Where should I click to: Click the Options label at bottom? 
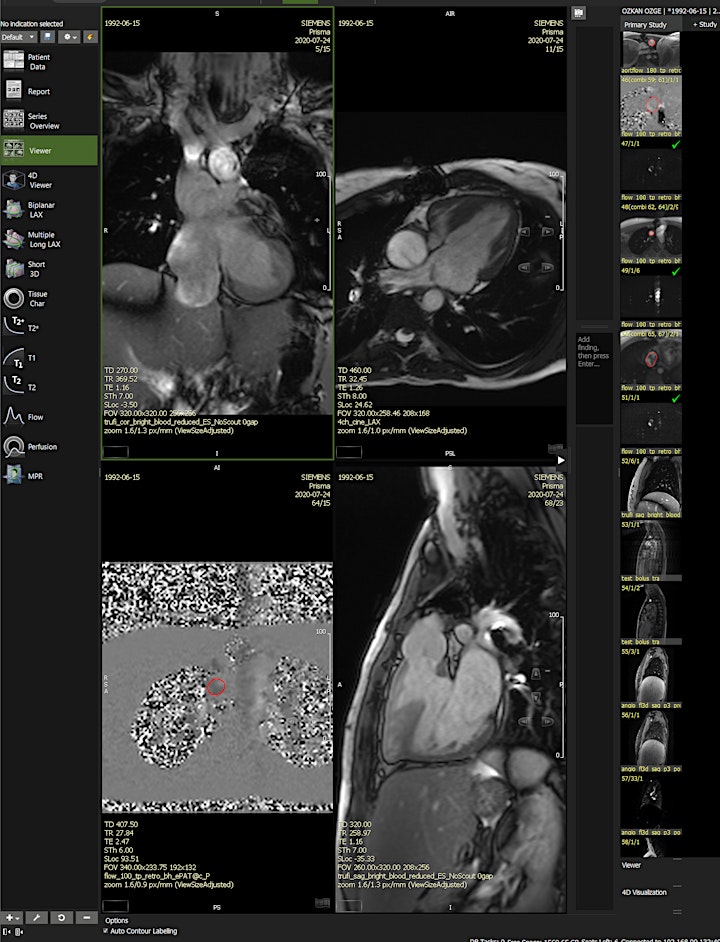click(117, 920)
